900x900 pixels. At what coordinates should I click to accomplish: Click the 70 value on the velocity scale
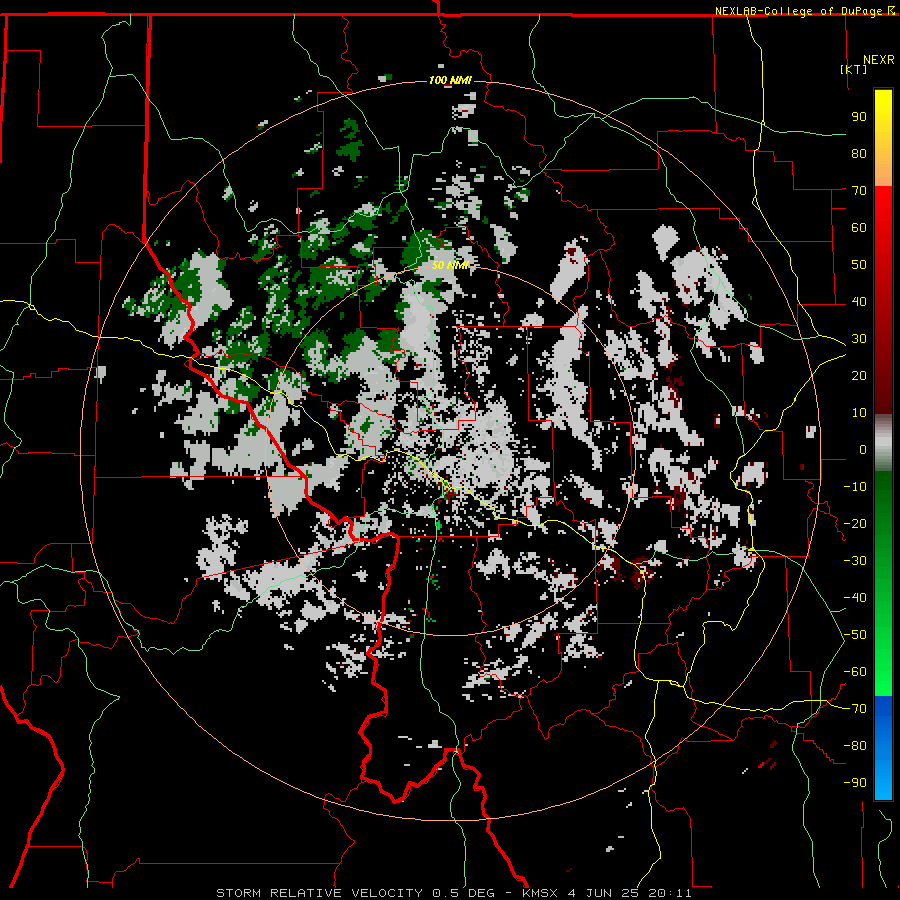click(859, 191)
